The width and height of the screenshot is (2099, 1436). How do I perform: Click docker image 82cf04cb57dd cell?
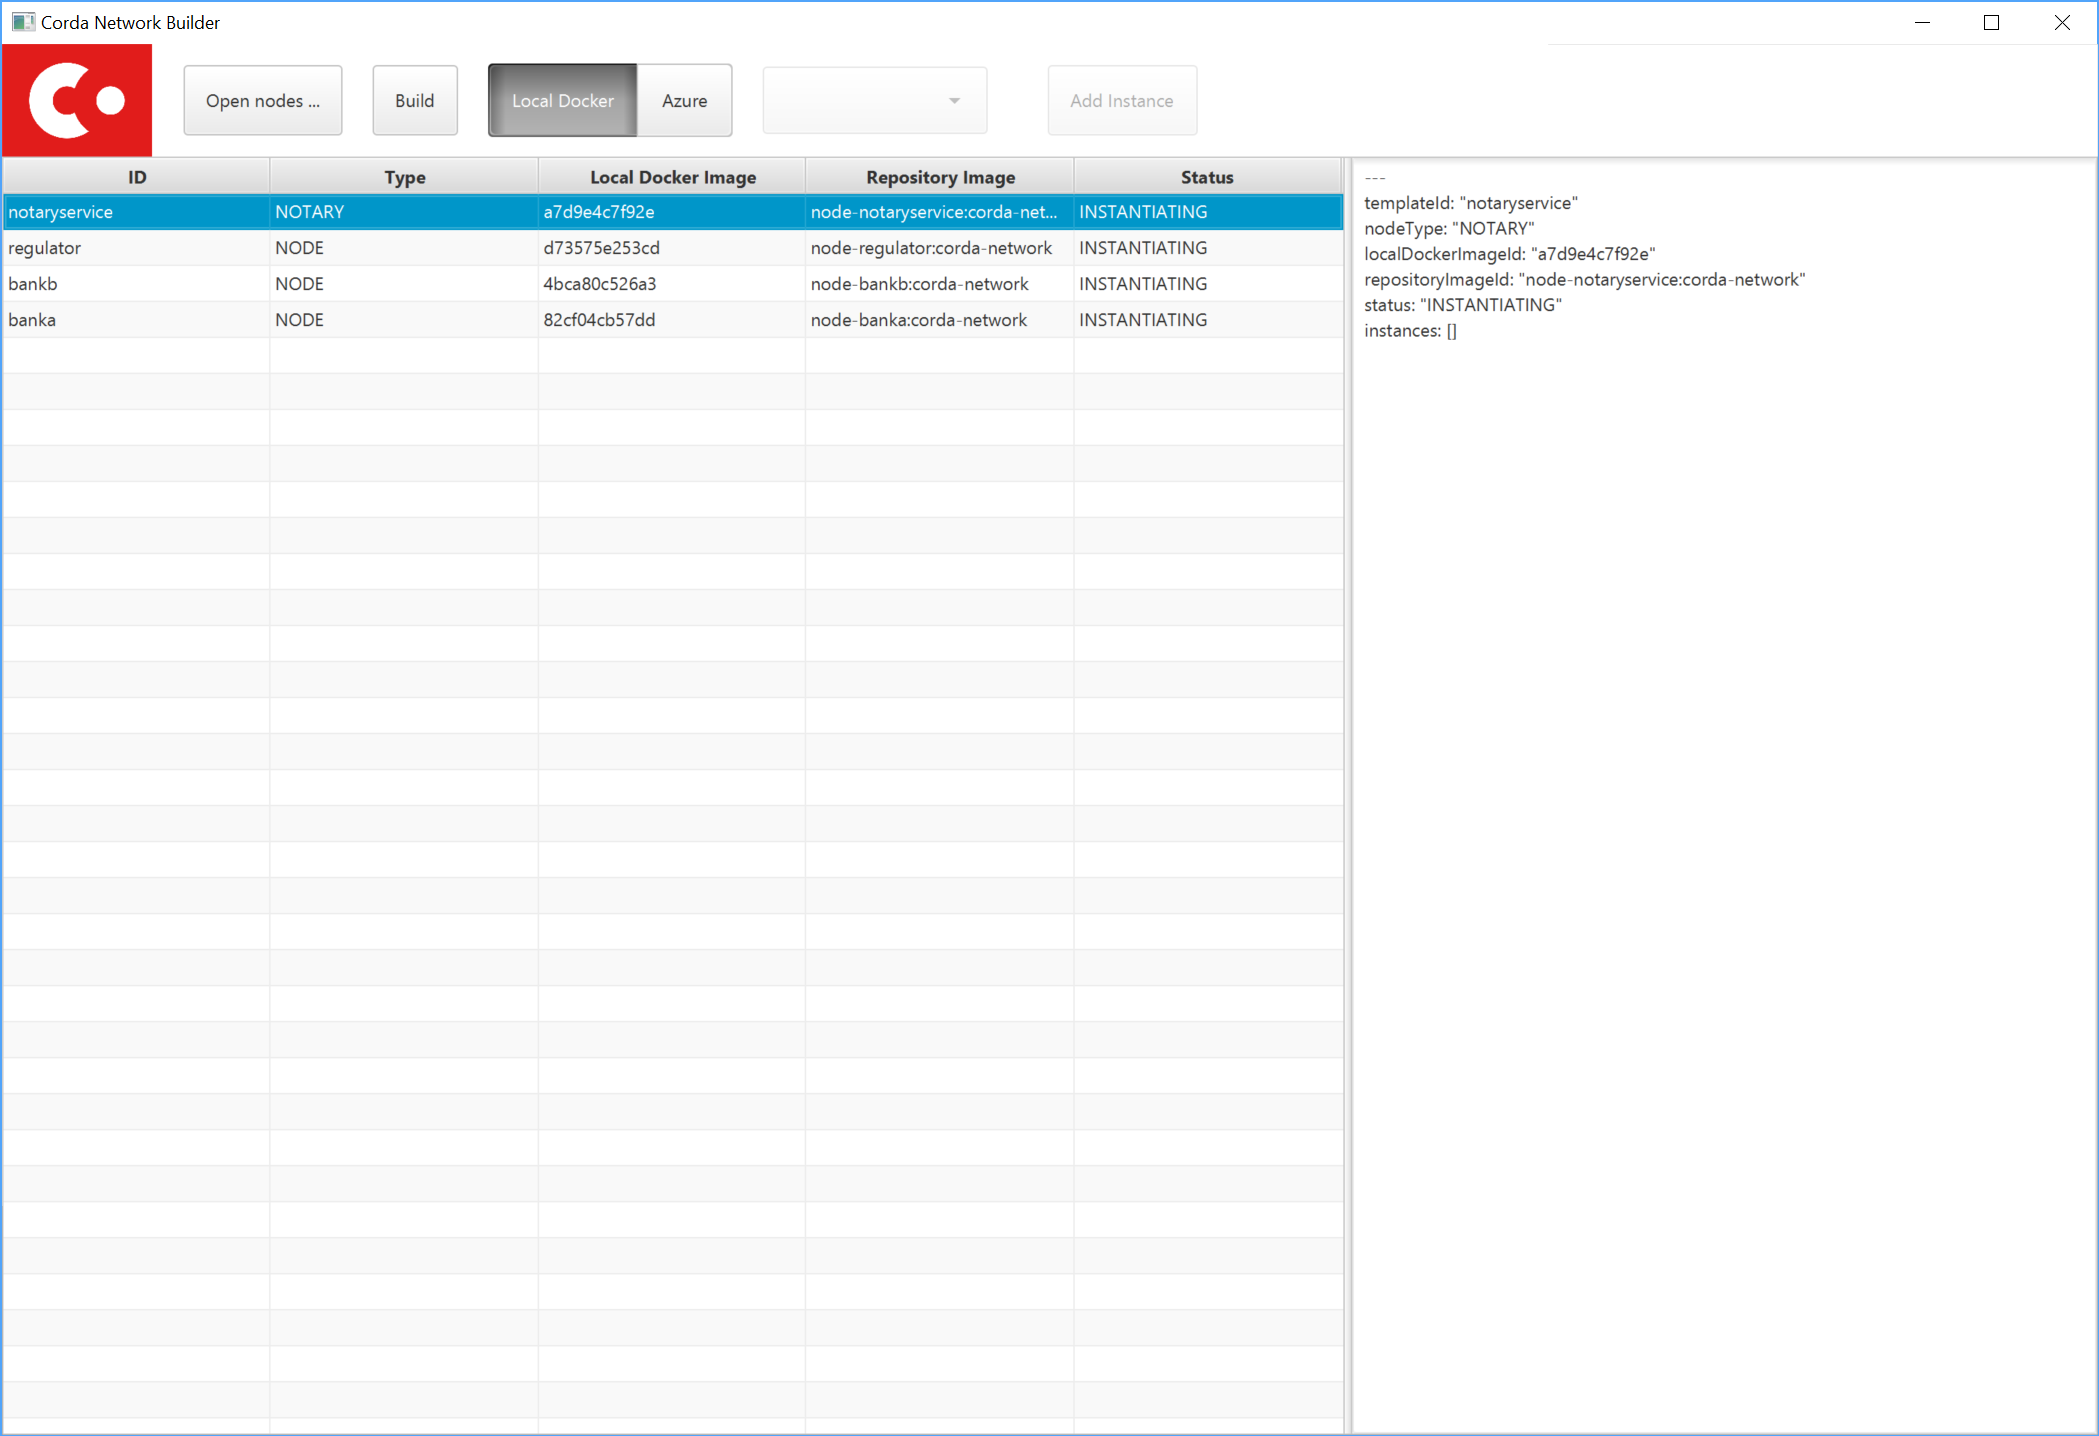(x=672, y=320)
